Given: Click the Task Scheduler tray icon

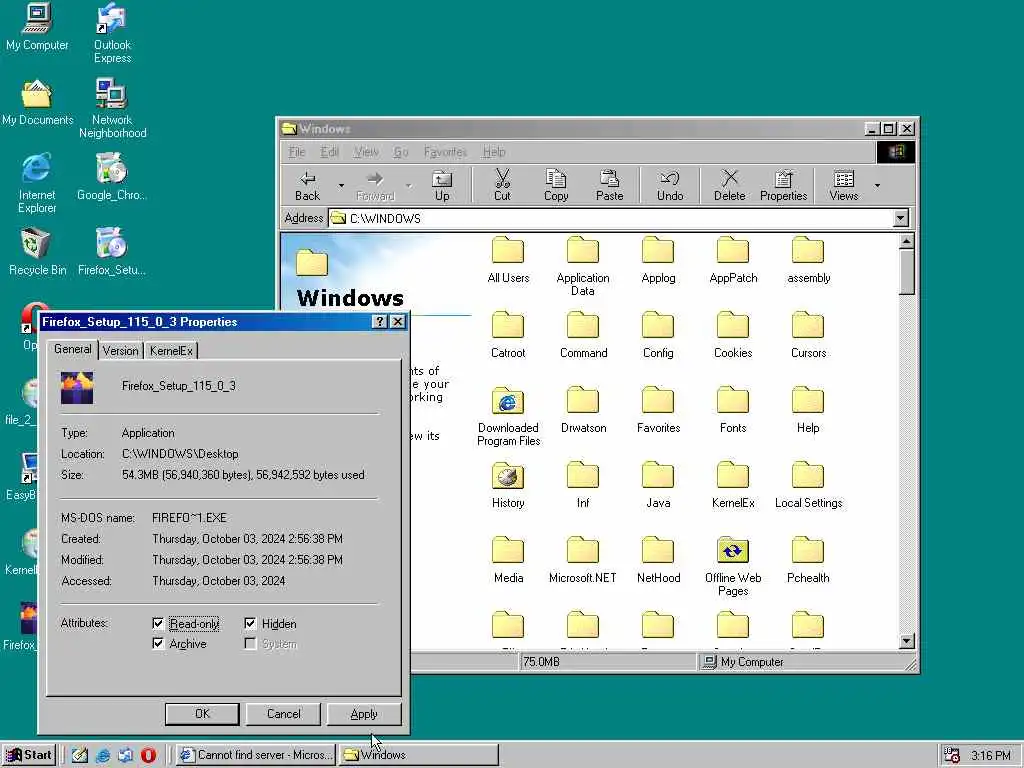Looking at the screenshot, I should 952,756.
